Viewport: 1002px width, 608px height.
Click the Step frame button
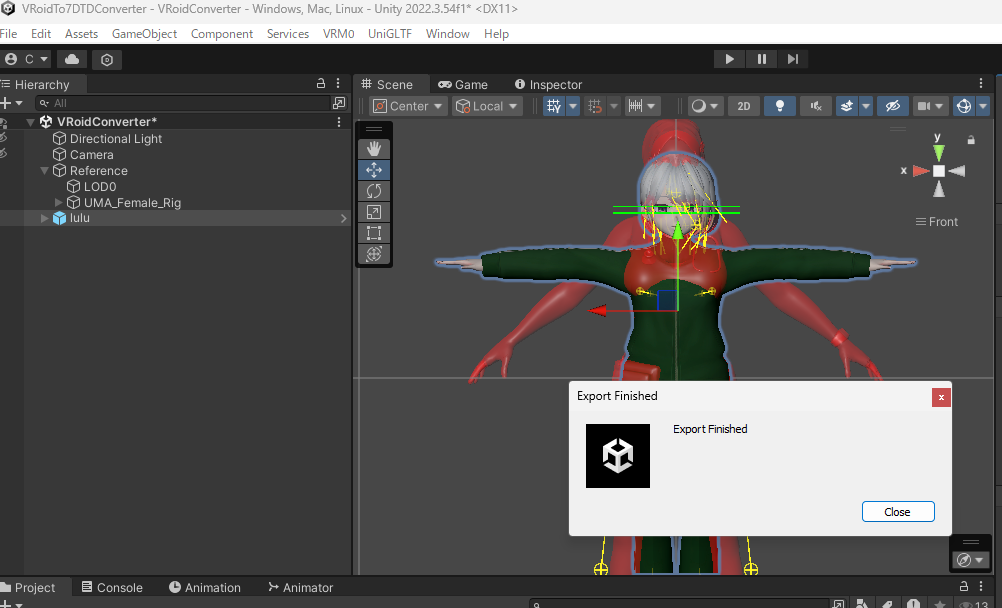tap(793, 59)
